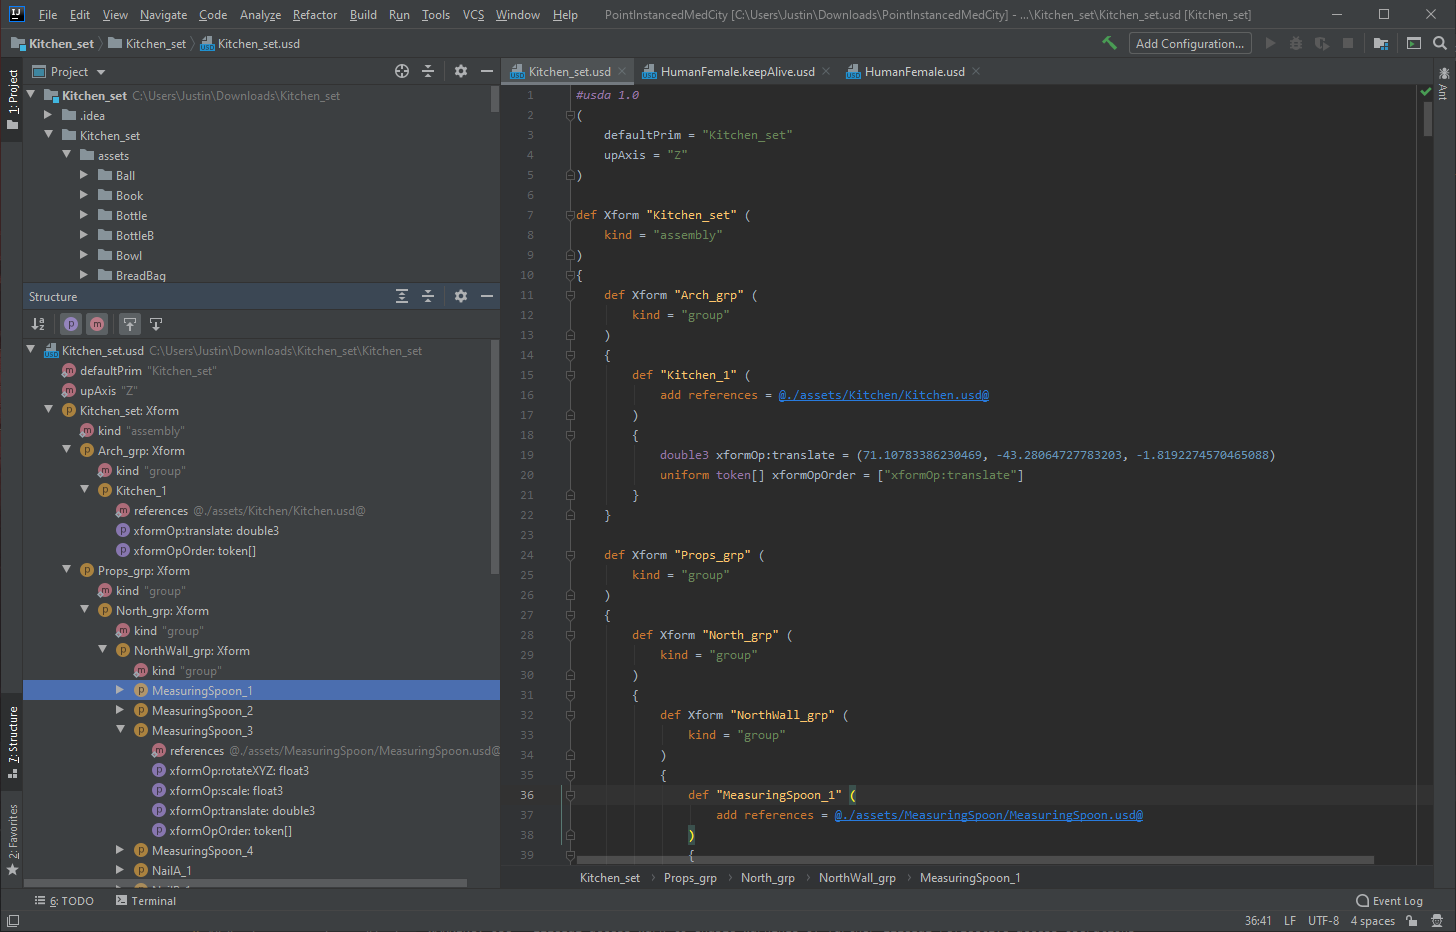Viewport: 1456px width, 932px height.
Task: Follow the Kitchen.usd reference link in editor
Action: [x=883, y=395]
